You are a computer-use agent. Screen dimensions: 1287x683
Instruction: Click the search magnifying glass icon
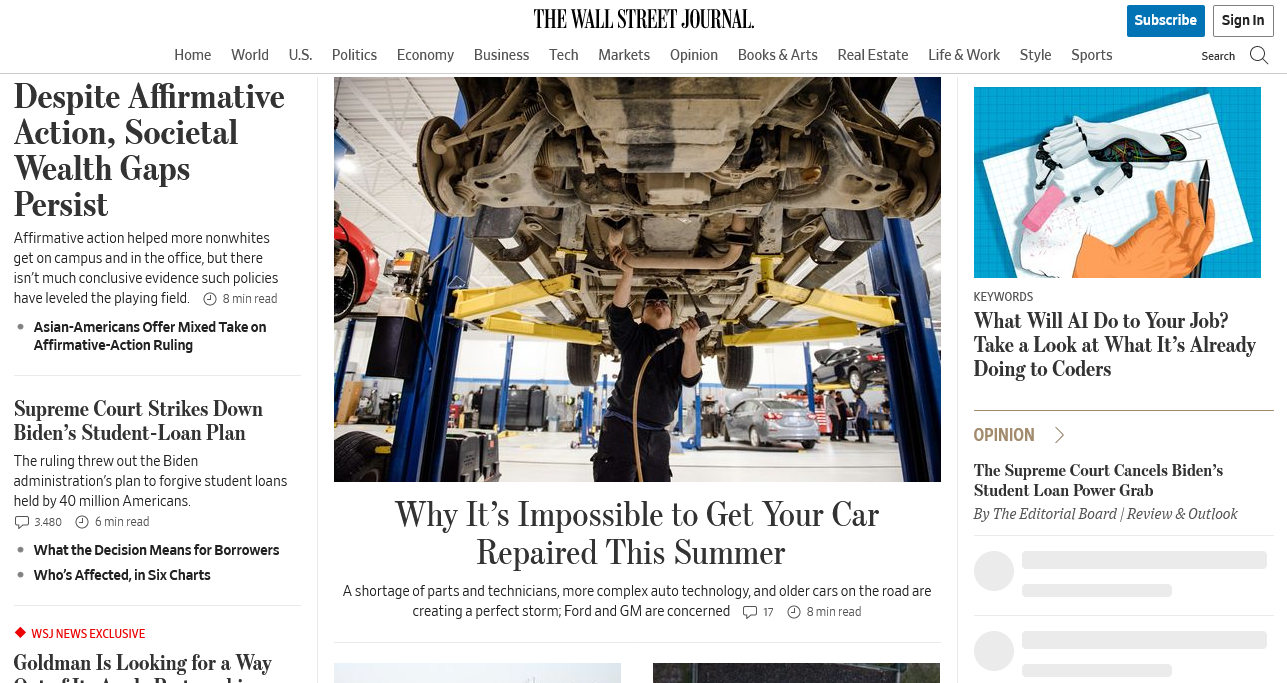(1259, 55)
